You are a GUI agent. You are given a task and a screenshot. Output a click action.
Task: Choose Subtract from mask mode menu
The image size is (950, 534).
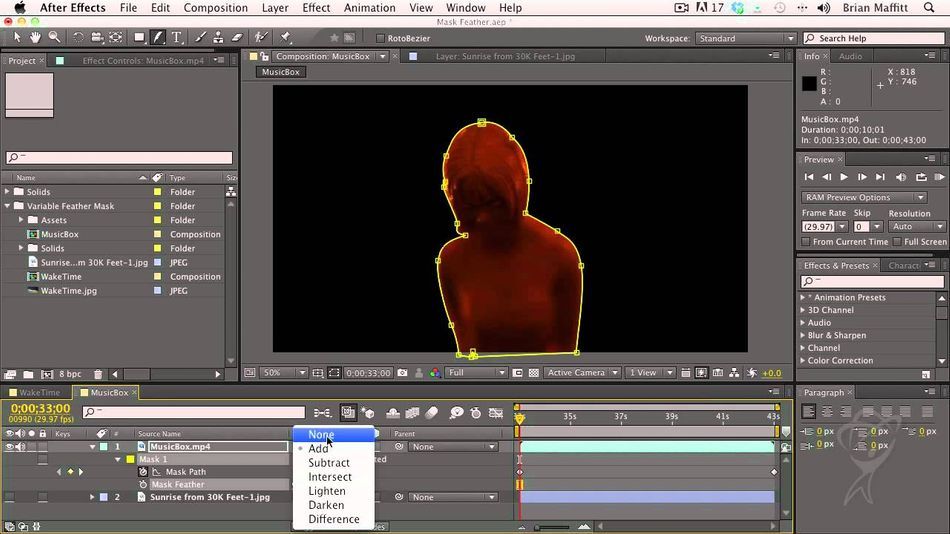point(328,462)
